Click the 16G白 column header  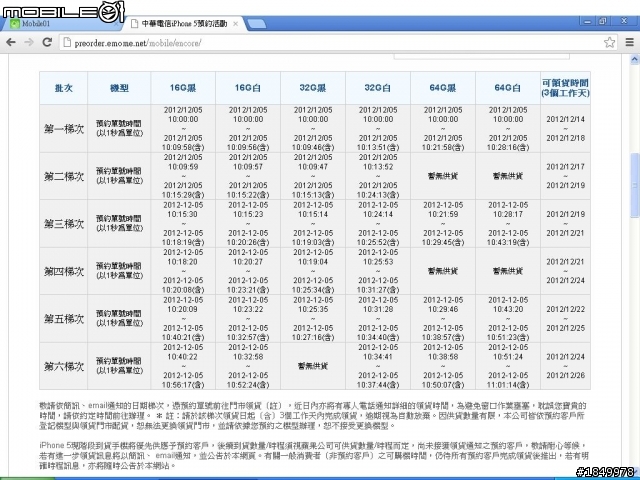click(248, 88)
